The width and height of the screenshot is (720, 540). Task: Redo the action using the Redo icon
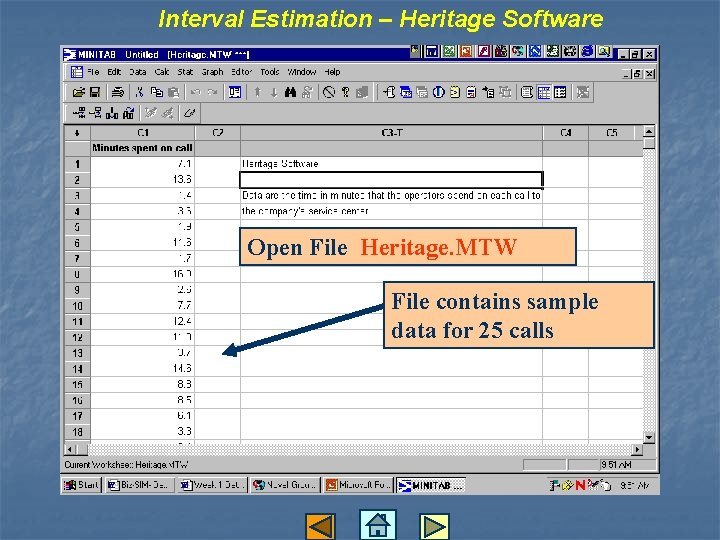tap(212, 92)
